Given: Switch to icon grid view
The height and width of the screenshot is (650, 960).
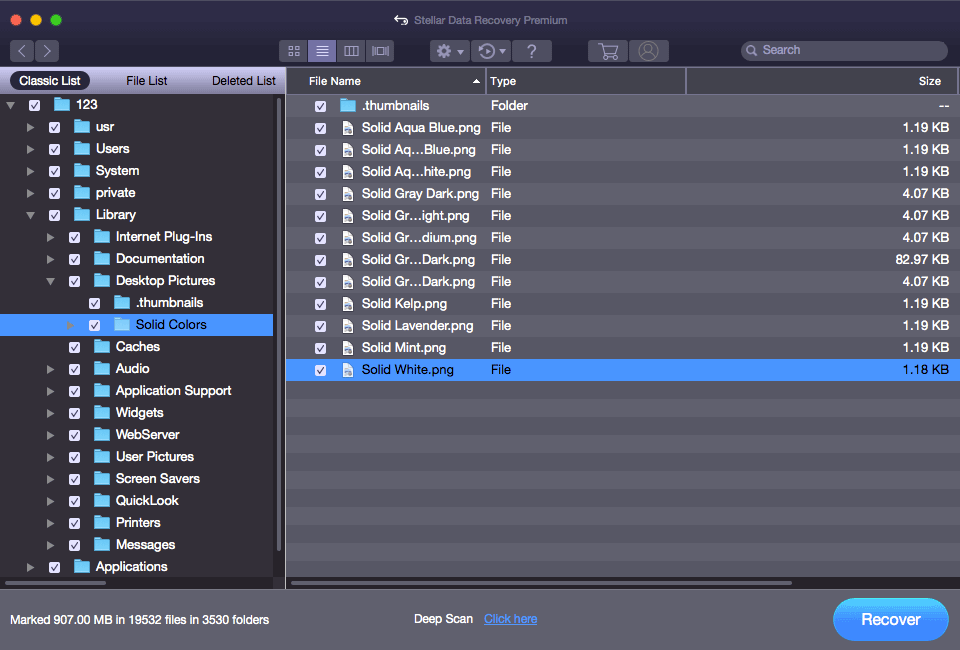Looking at the screenshot, I should [293, 50].
